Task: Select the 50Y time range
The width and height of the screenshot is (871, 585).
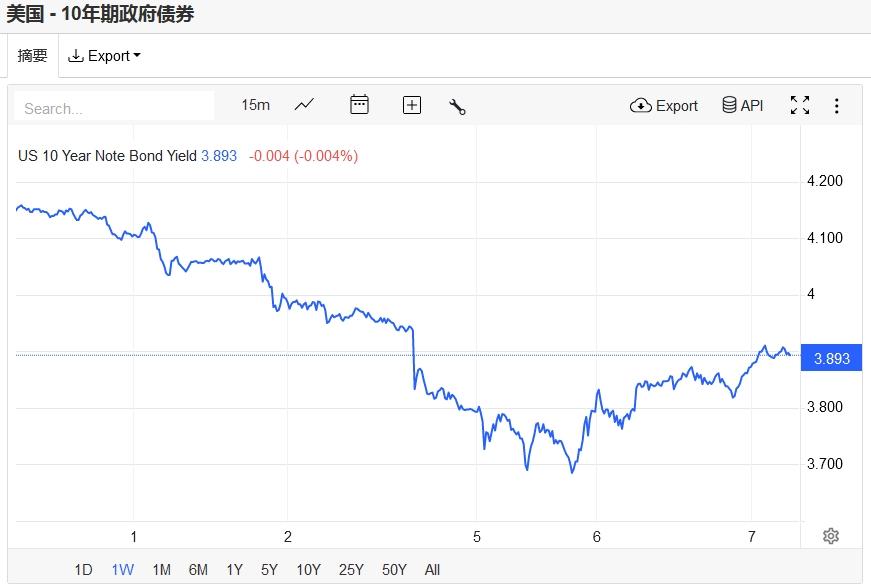Action: point(394,570)
